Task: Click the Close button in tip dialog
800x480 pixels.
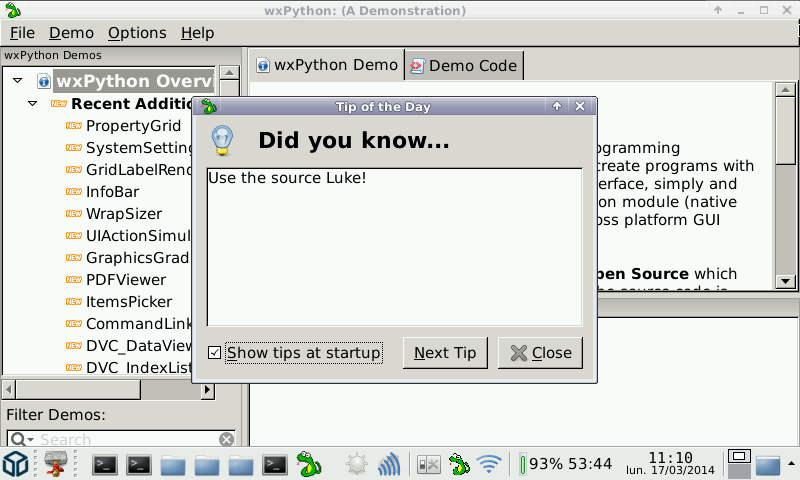Action: [540, 352]
